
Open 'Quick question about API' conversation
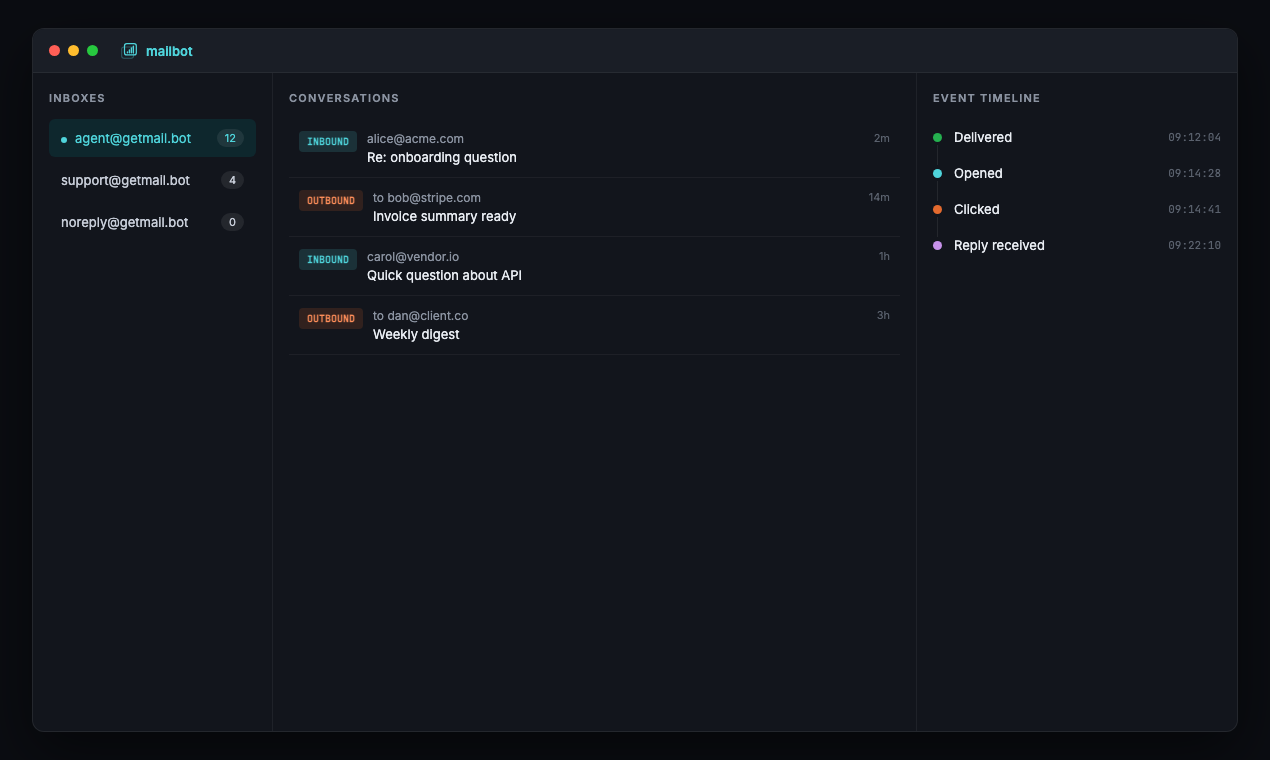(444, 276)
